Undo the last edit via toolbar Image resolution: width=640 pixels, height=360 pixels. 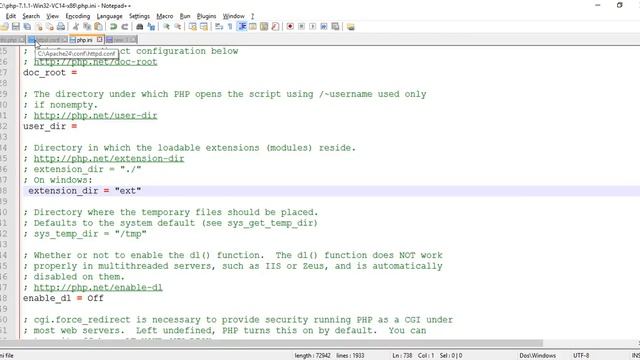[113, 27]
